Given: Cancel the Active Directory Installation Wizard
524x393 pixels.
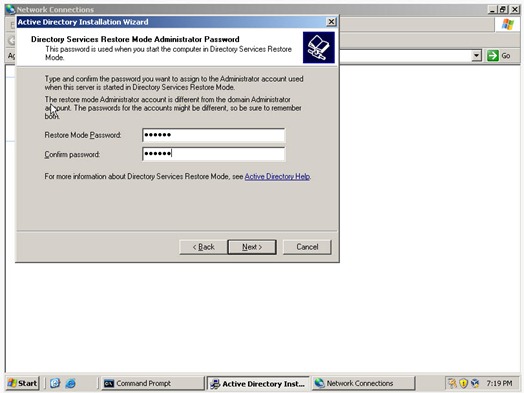Looking at the screenshot, I should [307, 247].
